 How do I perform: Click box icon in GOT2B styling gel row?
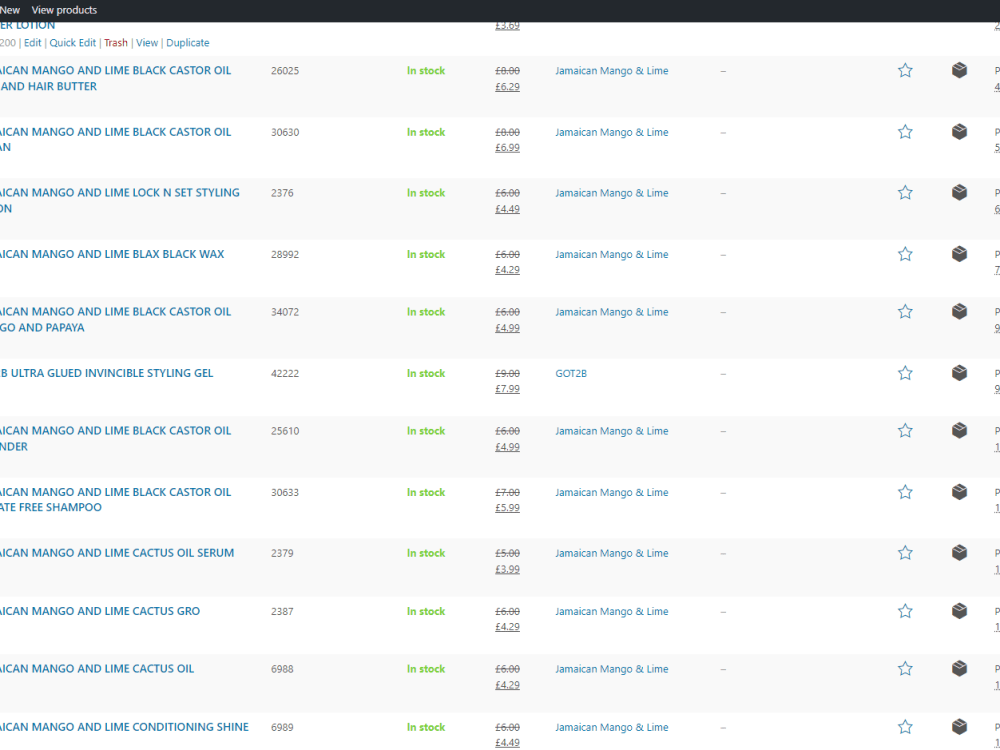pyautogui.click(x=959, y=372)
